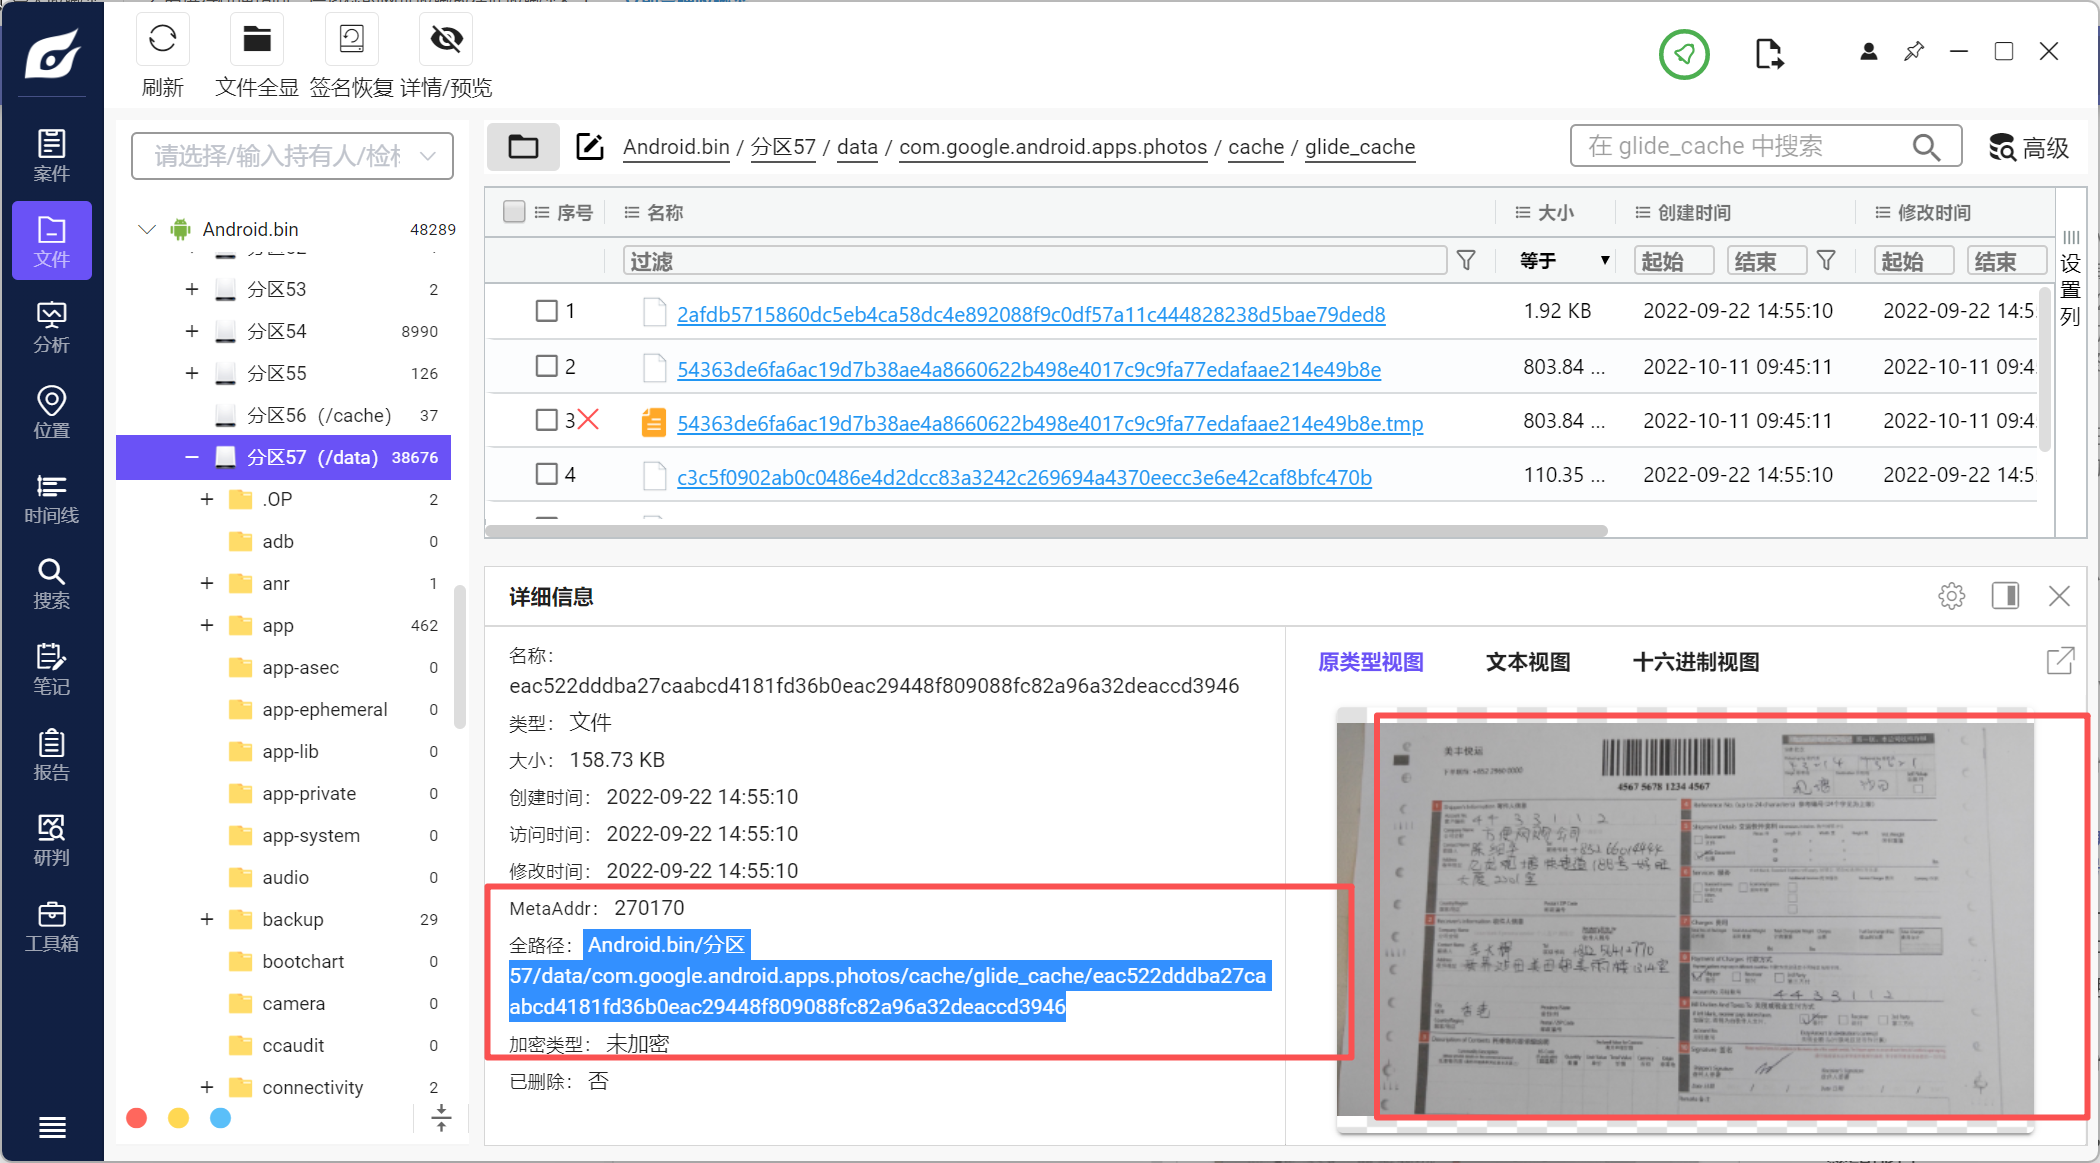Click the edit path pencil icon
2100x1163 pixels.
[590, 147]
